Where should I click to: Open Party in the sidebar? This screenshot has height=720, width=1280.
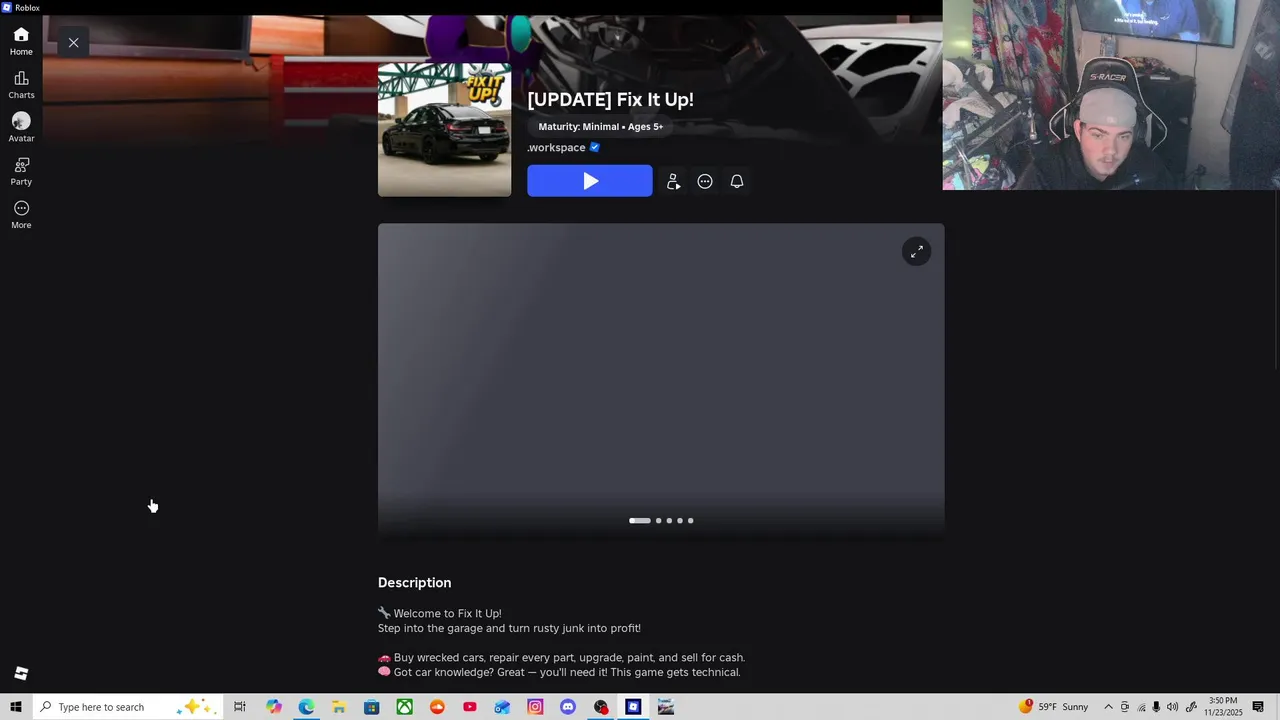[21, 171]
